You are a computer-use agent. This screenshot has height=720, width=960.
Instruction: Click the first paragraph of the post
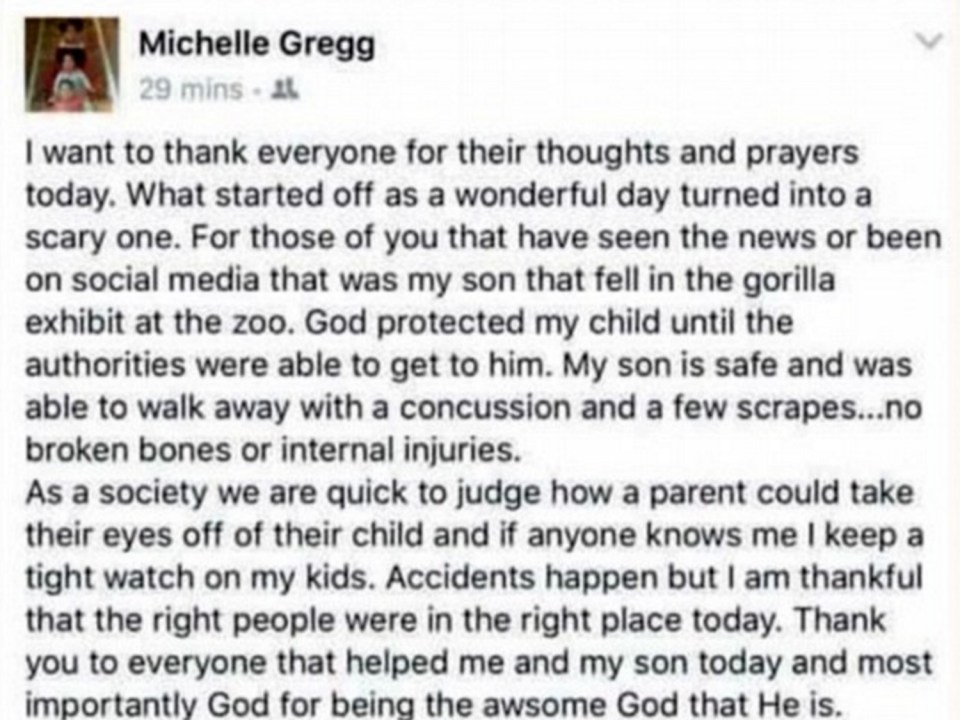coord(483,301)
